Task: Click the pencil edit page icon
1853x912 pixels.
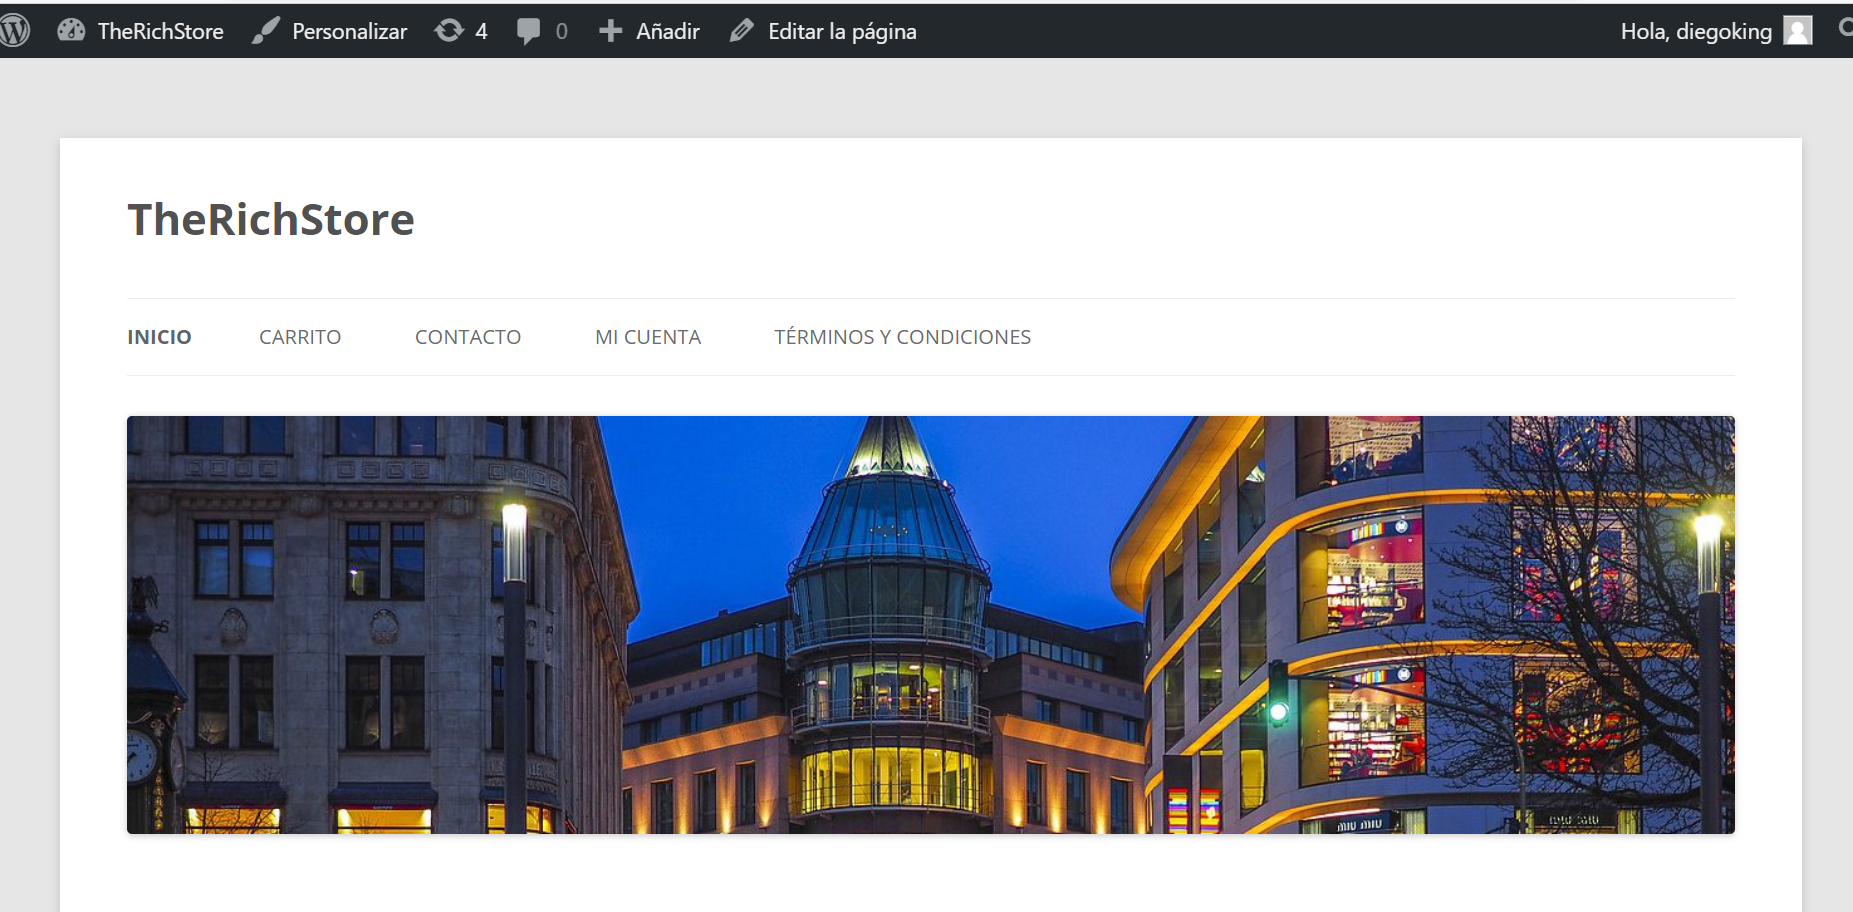Action: click(741, 31)
